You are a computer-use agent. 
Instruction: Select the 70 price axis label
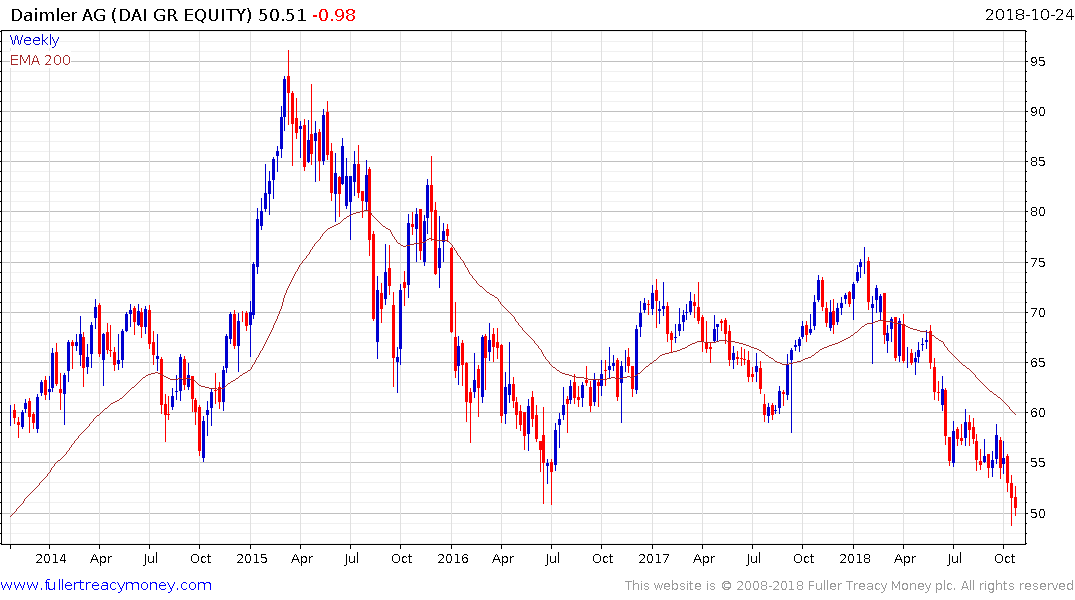(1037, 313)
